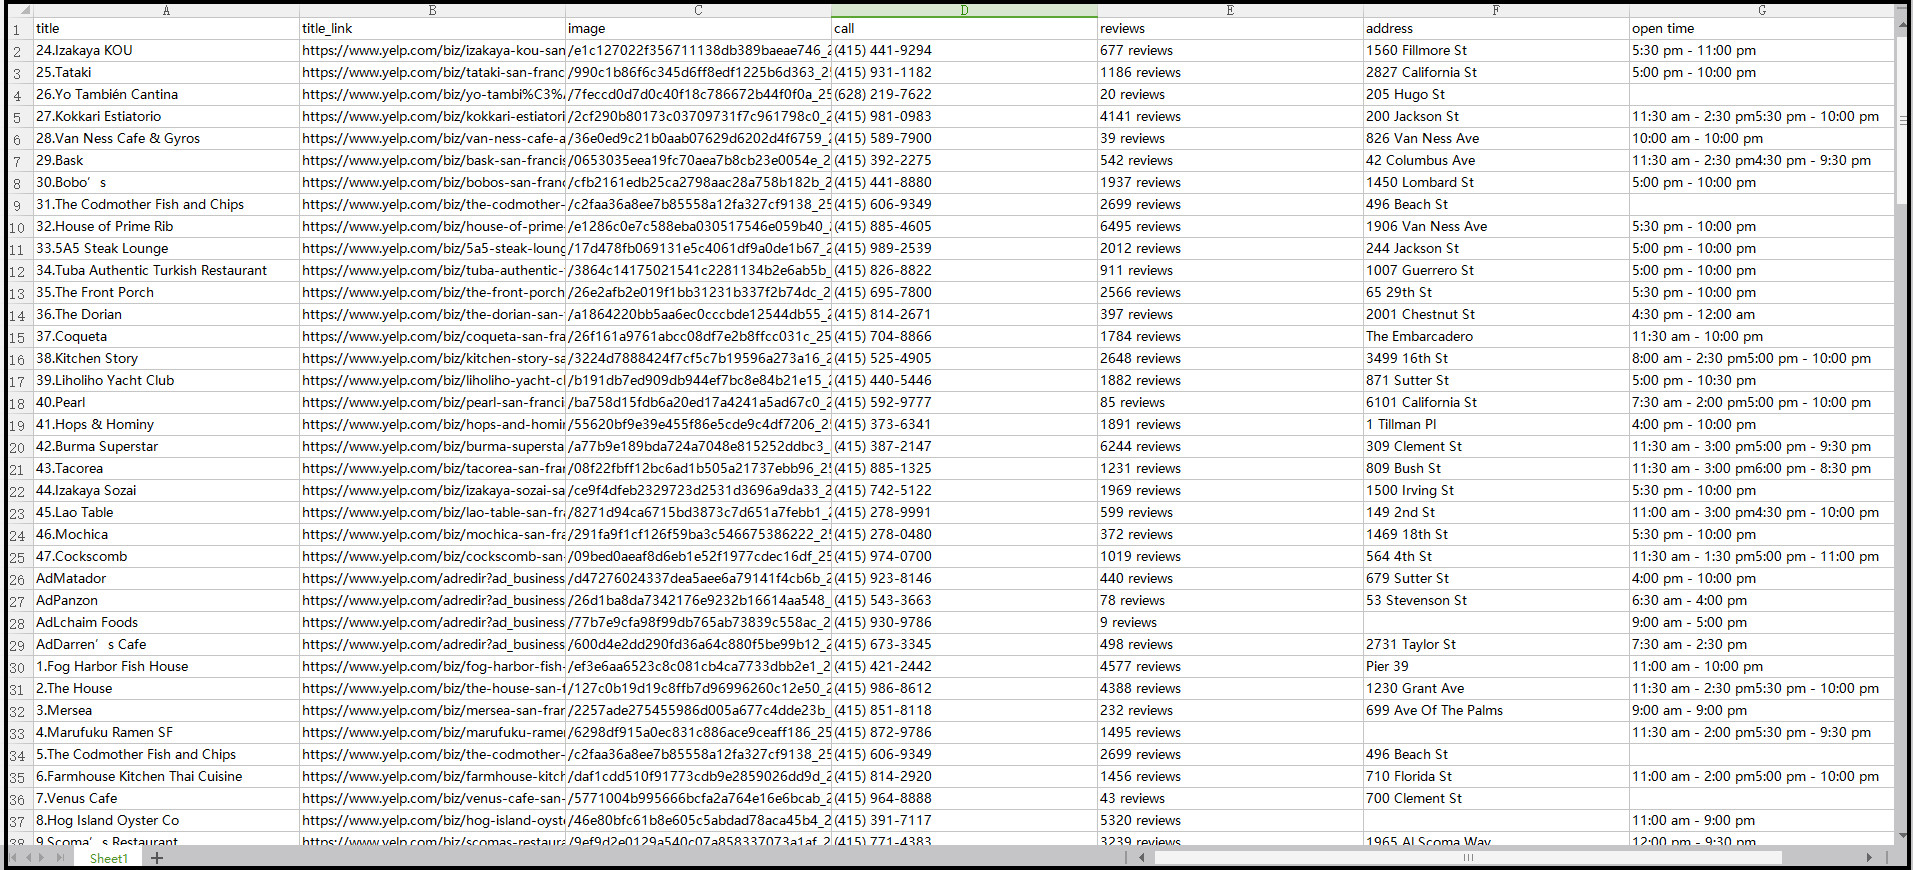1913x870 pixels.
Task: Click the 'title' header cell
Action: pos(166,29)
